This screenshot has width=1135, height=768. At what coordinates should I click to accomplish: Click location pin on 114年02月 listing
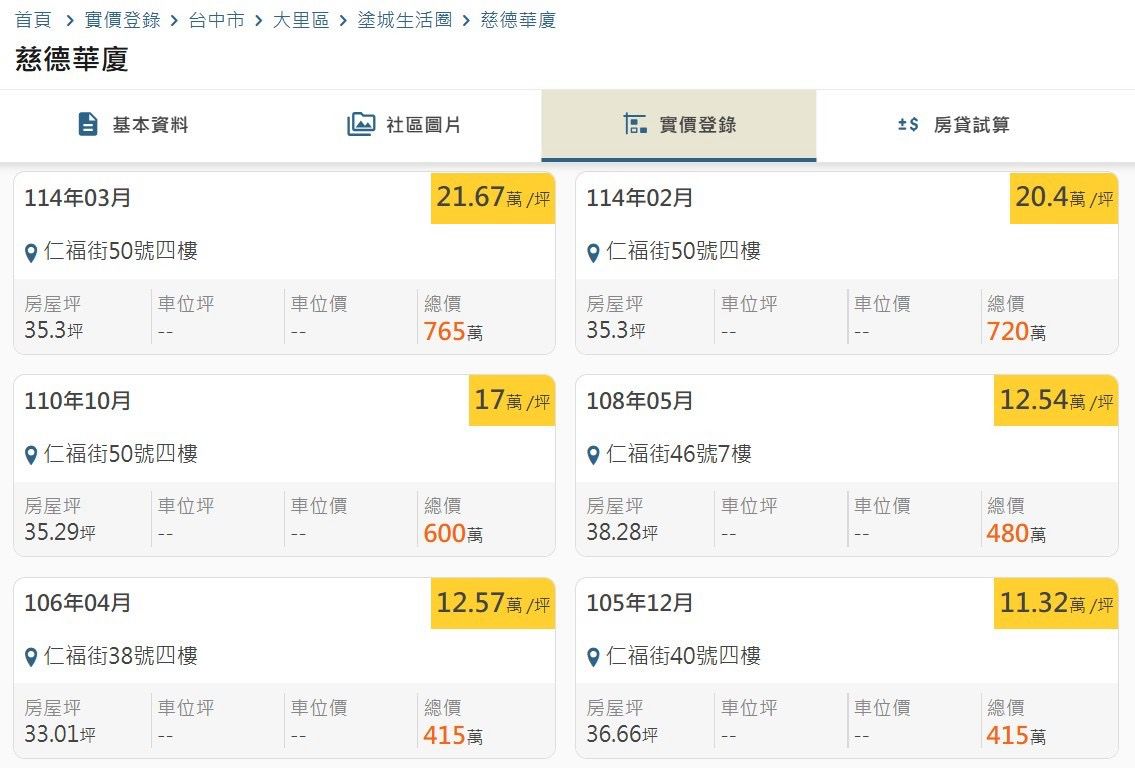pos(593,253)
